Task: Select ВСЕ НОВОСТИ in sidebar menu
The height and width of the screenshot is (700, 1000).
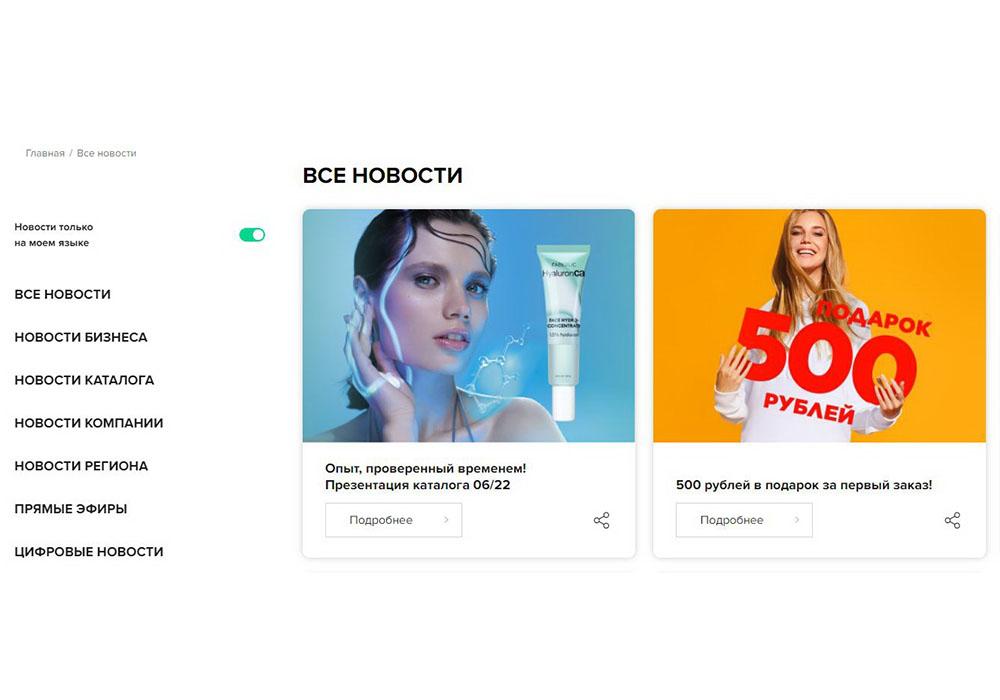Action: pyautogui.click(x=62, y=295)
